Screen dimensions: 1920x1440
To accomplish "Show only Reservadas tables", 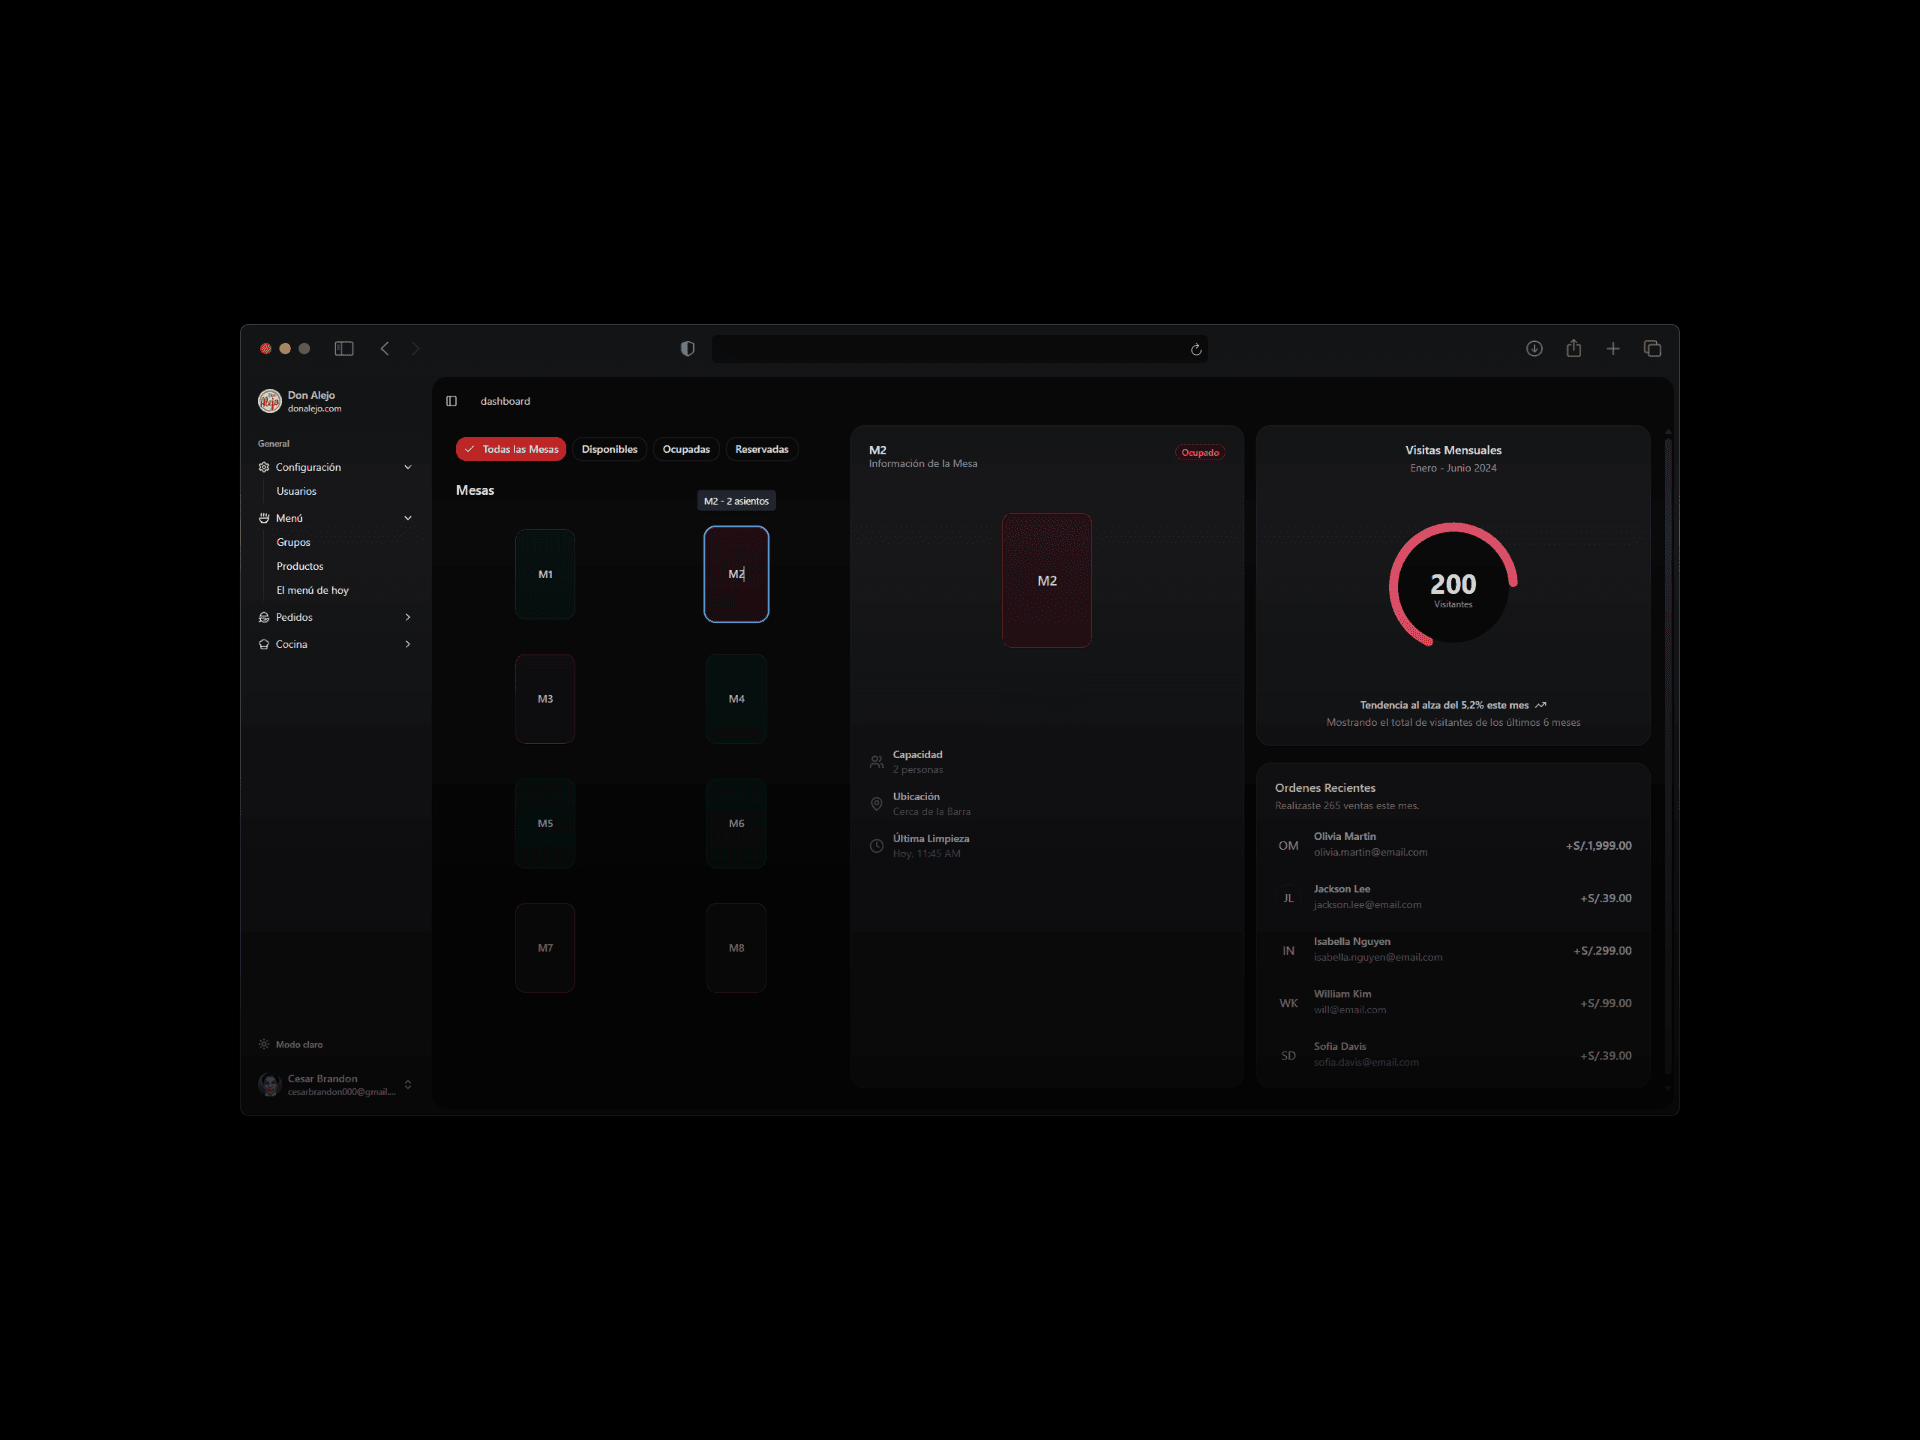I will (x=761, y=450).
